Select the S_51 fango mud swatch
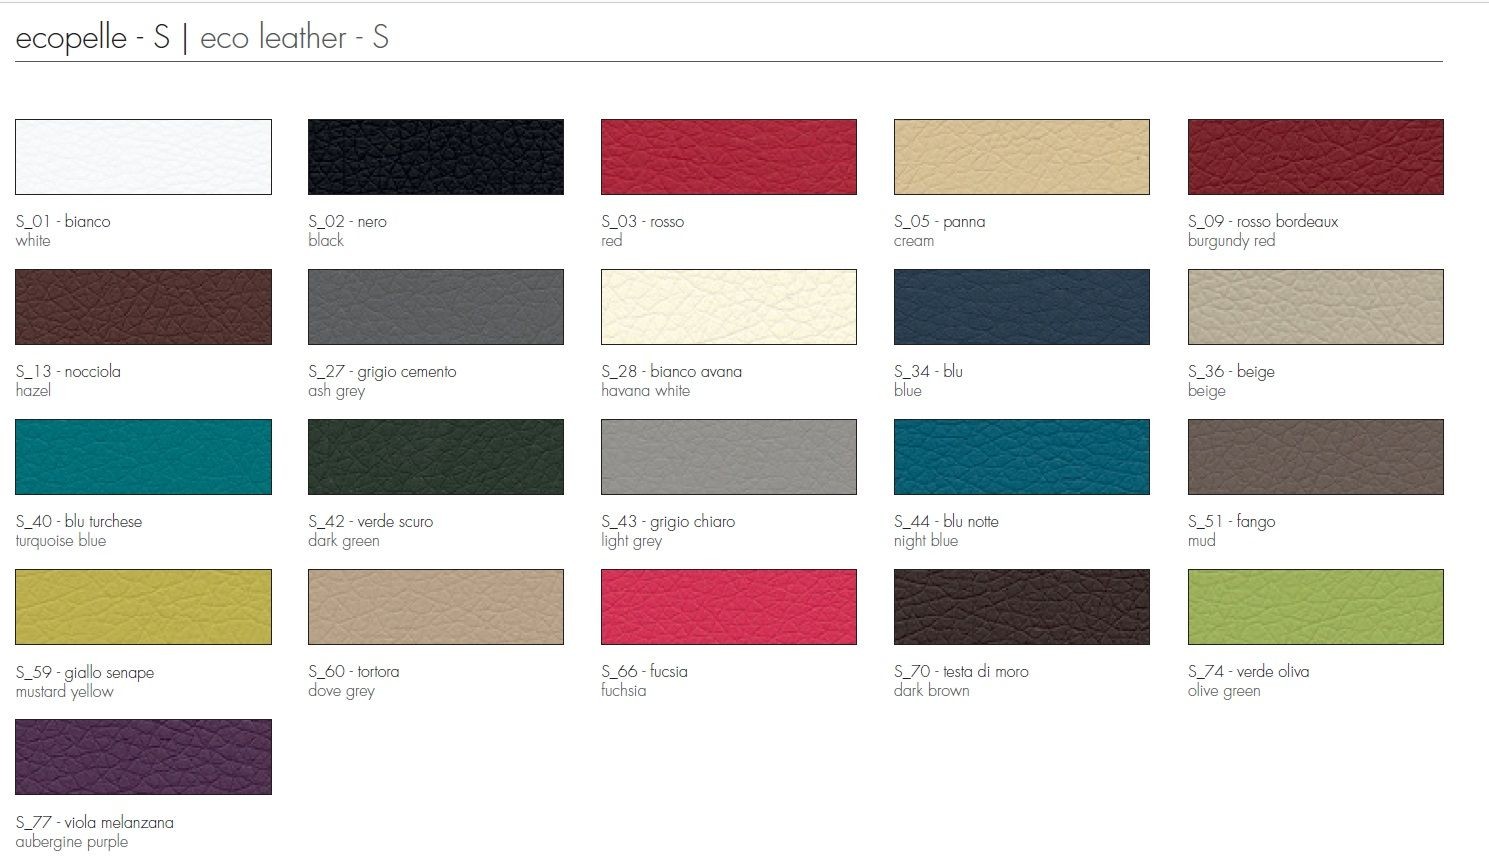 click(x=1316, y=457)
